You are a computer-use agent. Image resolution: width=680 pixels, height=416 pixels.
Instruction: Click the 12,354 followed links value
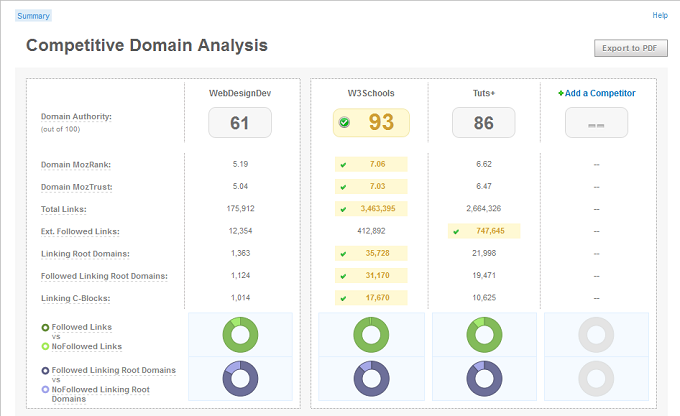pos(240,231)
